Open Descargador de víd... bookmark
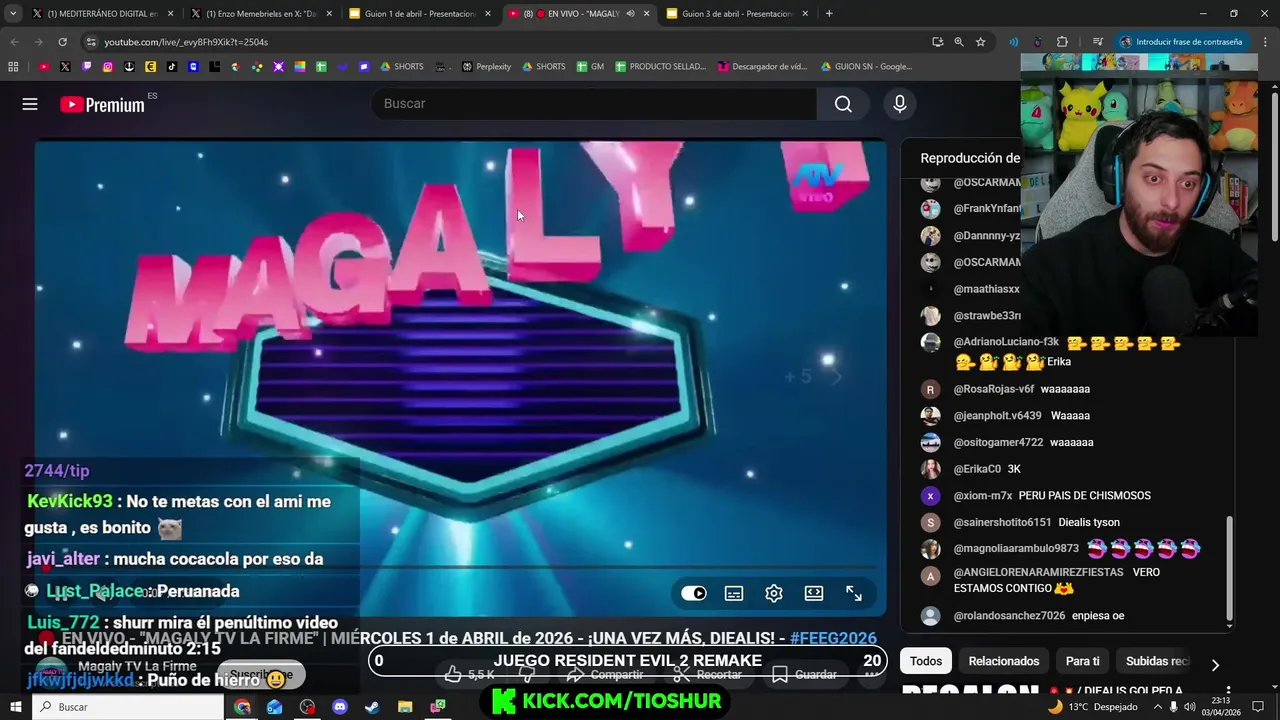Screen dimensions: 1280x720 point(761,67)
